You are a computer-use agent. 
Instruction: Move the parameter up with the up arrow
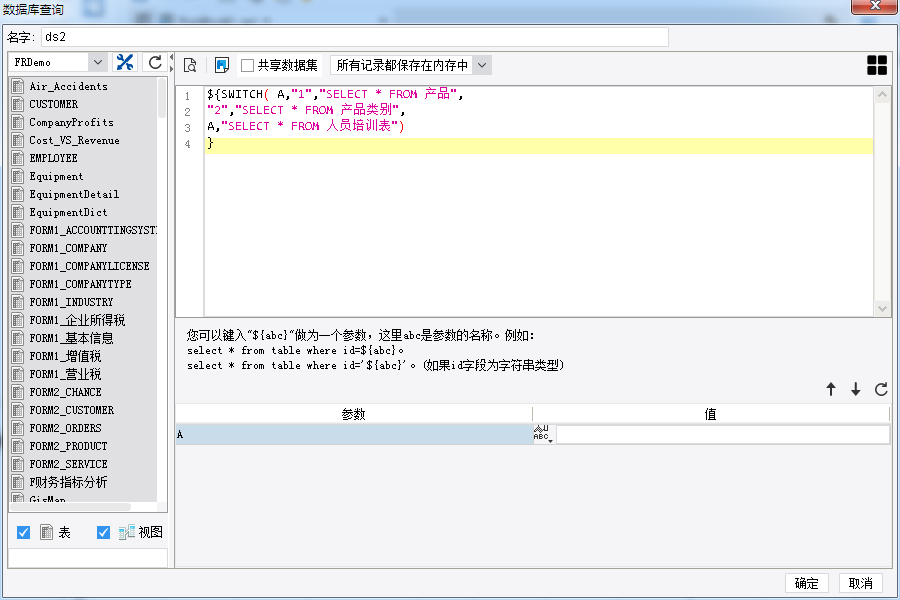click(831, 389)
